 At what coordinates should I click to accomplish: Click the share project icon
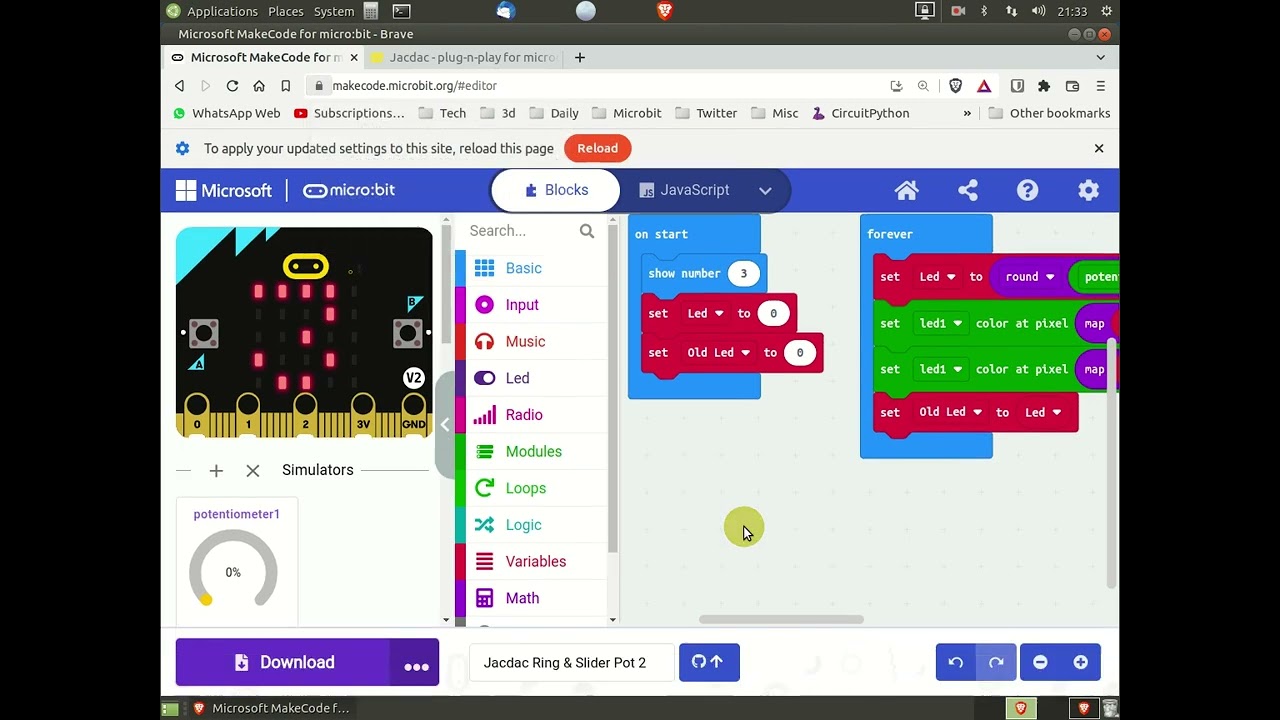coord(968,190)
